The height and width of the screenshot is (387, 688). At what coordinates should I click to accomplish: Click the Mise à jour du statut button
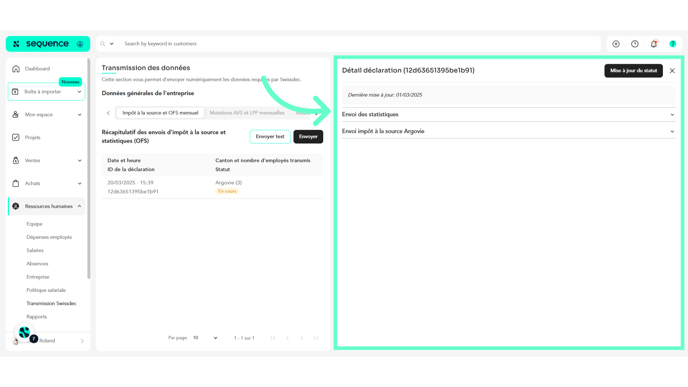633,71
